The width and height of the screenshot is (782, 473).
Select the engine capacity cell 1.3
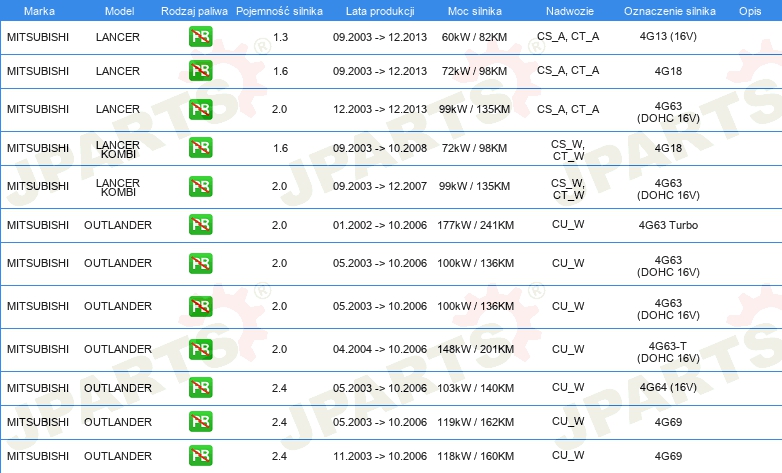280,37
